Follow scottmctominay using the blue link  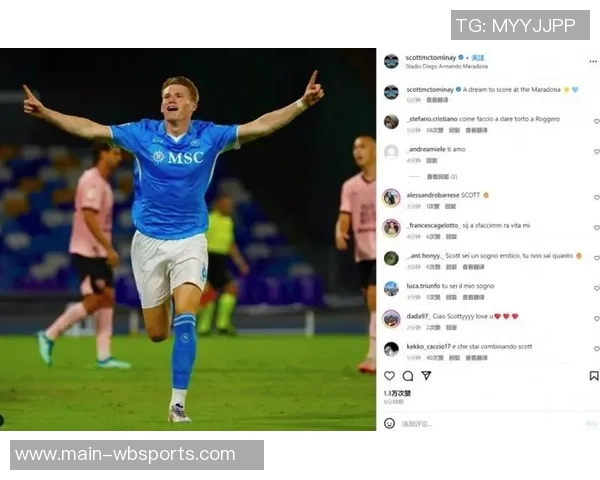point(478,58)
